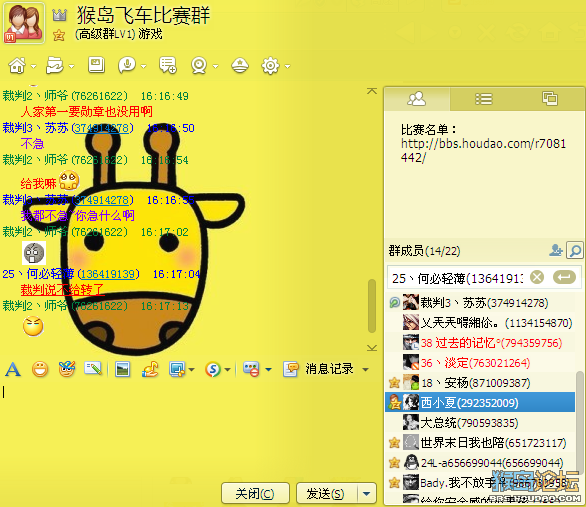Open the magic emoticon icon
This screenshot has width=586, height=507.
67,369
